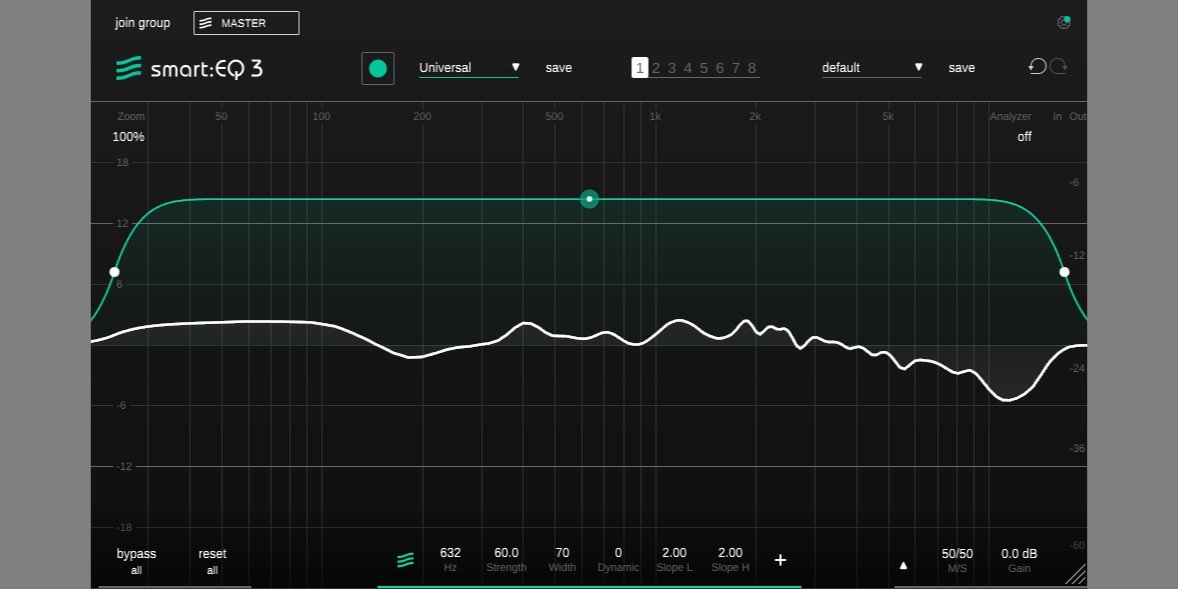The image size is (1178, 589).
Task: Select the green band node on the curve
Action: click(x=590, y=199)
